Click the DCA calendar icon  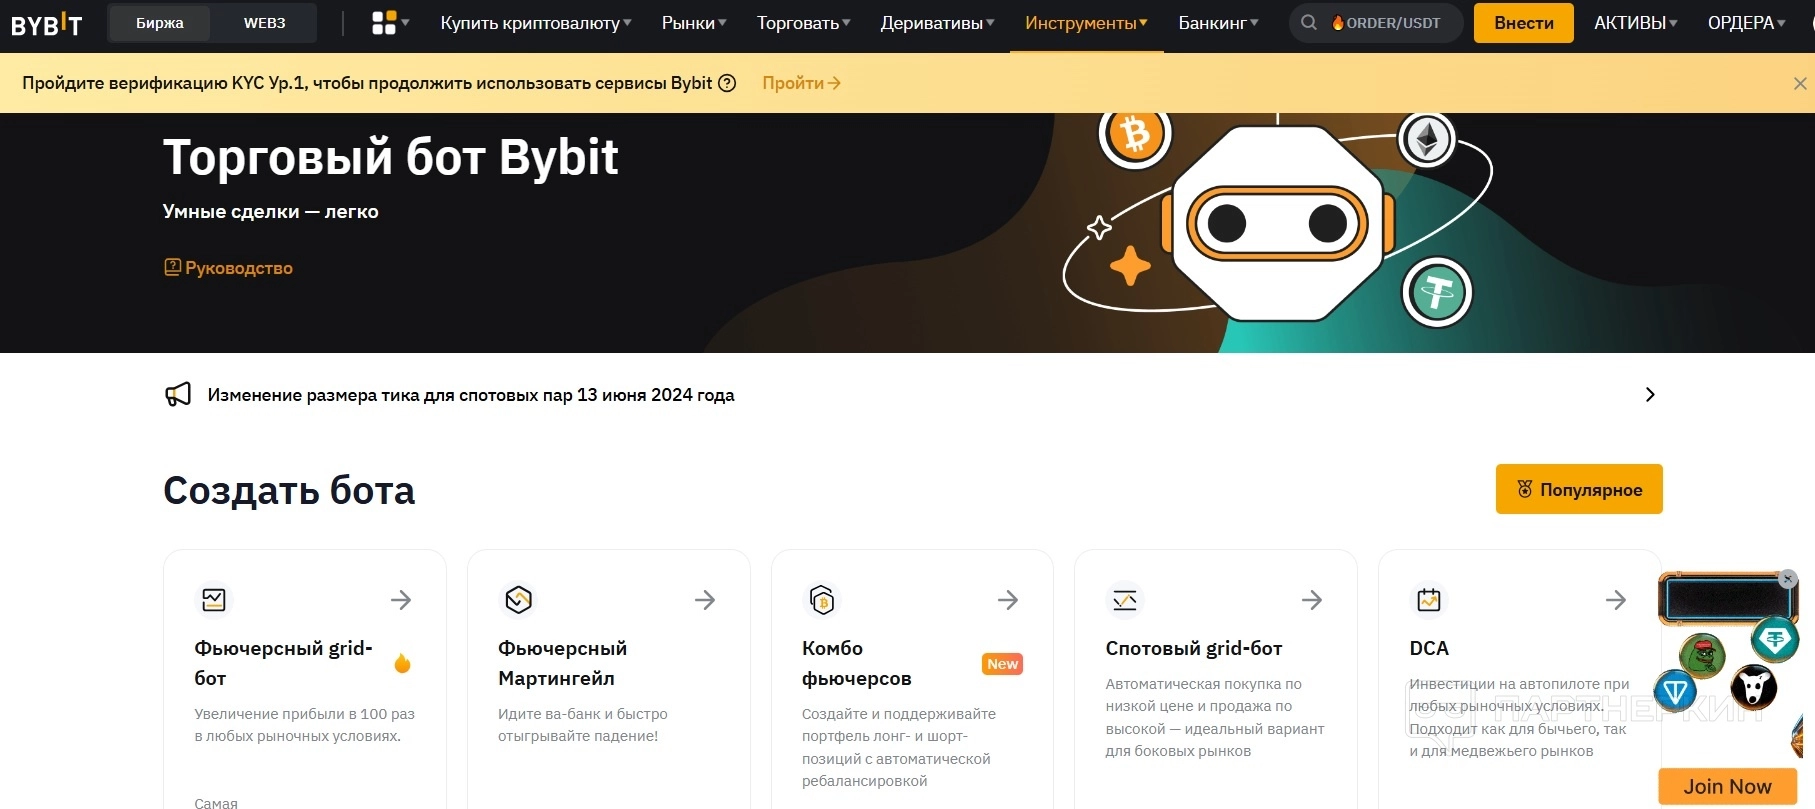[1429, 600]
